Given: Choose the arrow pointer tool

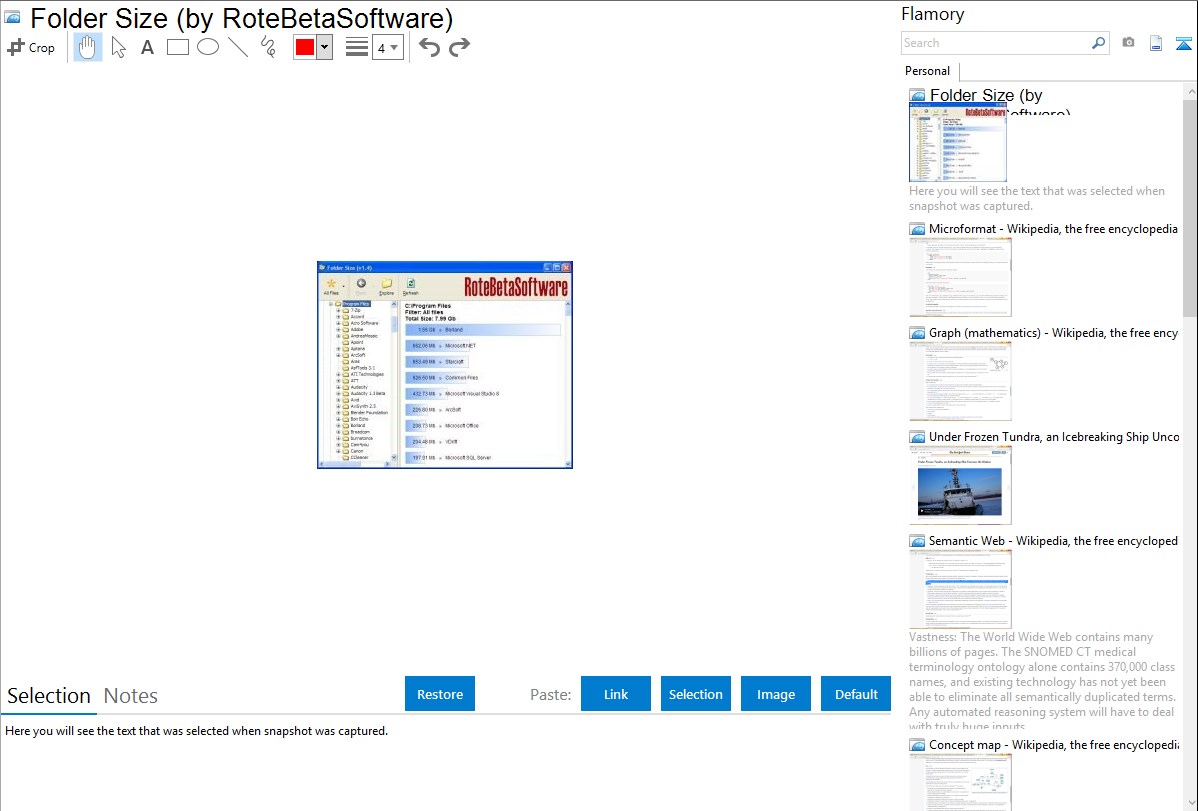Looking at the screenshot, I should (x=118, y=47).
